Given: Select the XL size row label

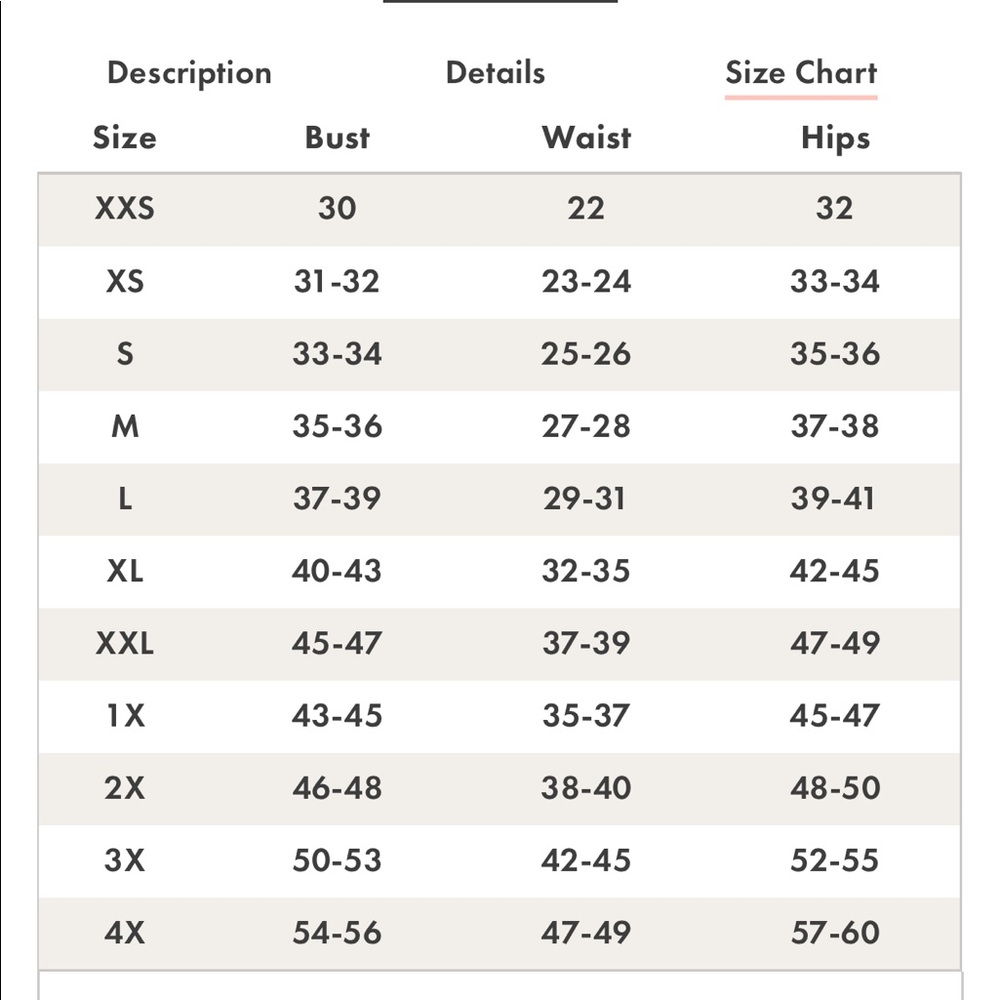Looking at the screenshot, I should pos(124,571).
